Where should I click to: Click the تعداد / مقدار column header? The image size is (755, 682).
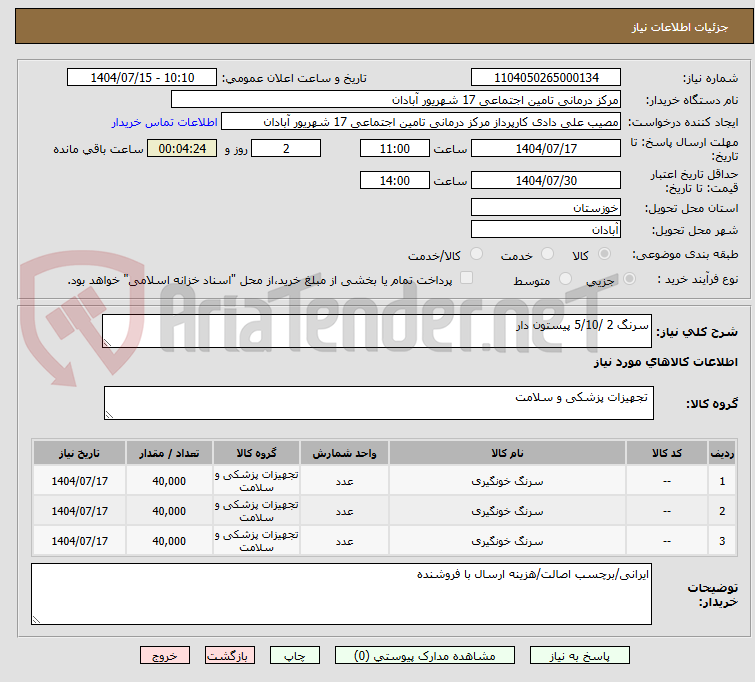tap(169, 453)
